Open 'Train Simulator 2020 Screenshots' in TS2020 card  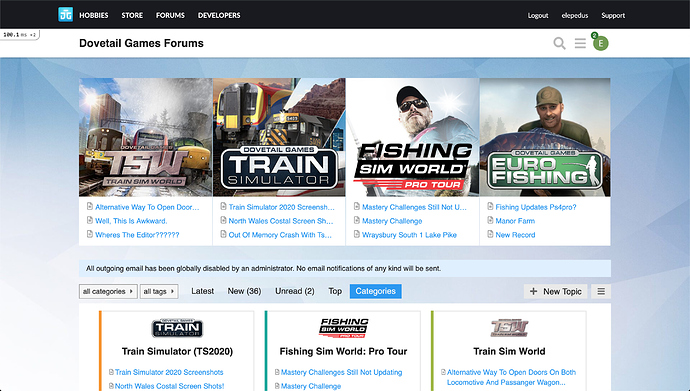tap(169, 372)
